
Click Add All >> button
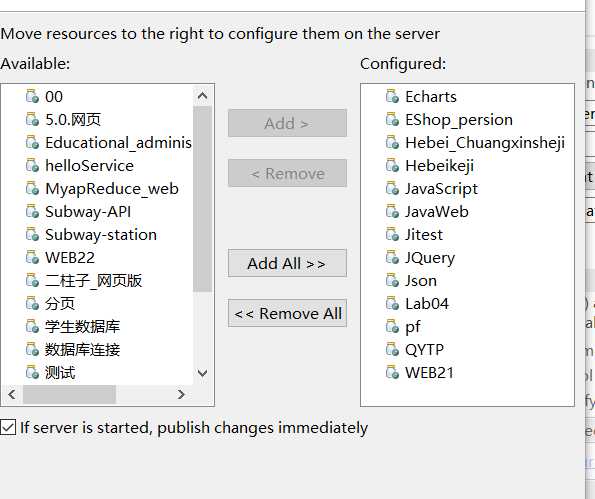click(x=287, y=263)
